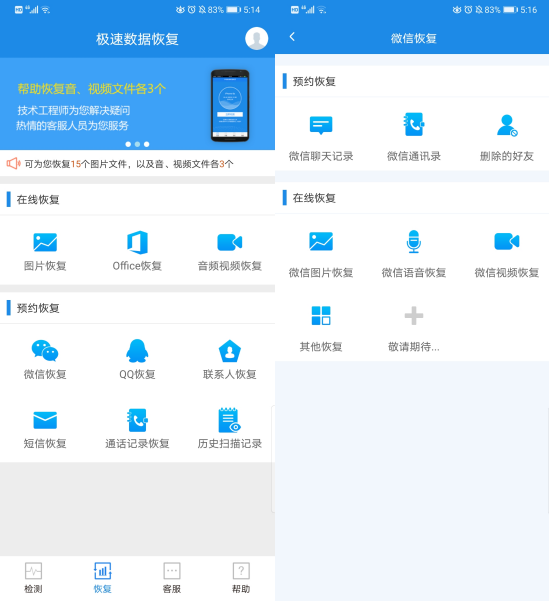Switch to the 检测 tab
Image resolution: width=549 pixels, height=601 pixels.
pos(33,578)
